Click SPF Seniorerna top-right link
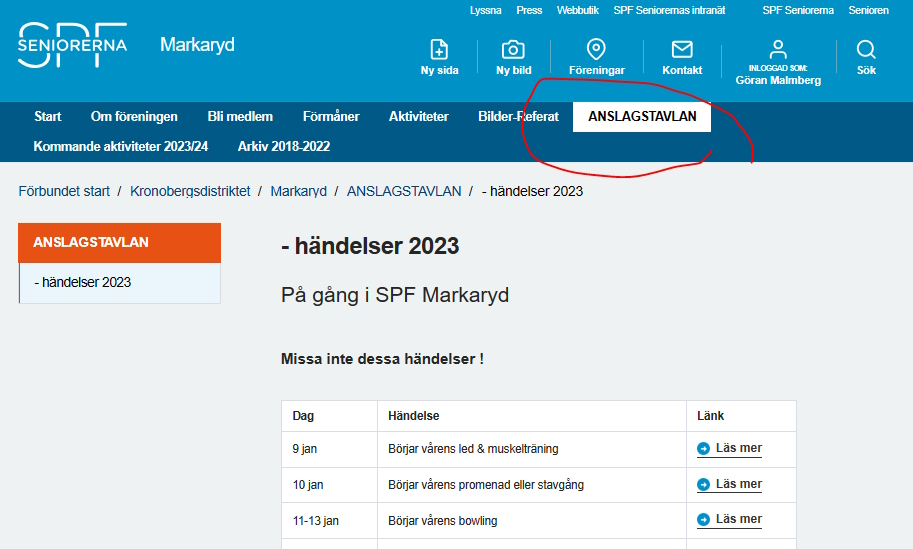913x549 pixels. point(798,10)
